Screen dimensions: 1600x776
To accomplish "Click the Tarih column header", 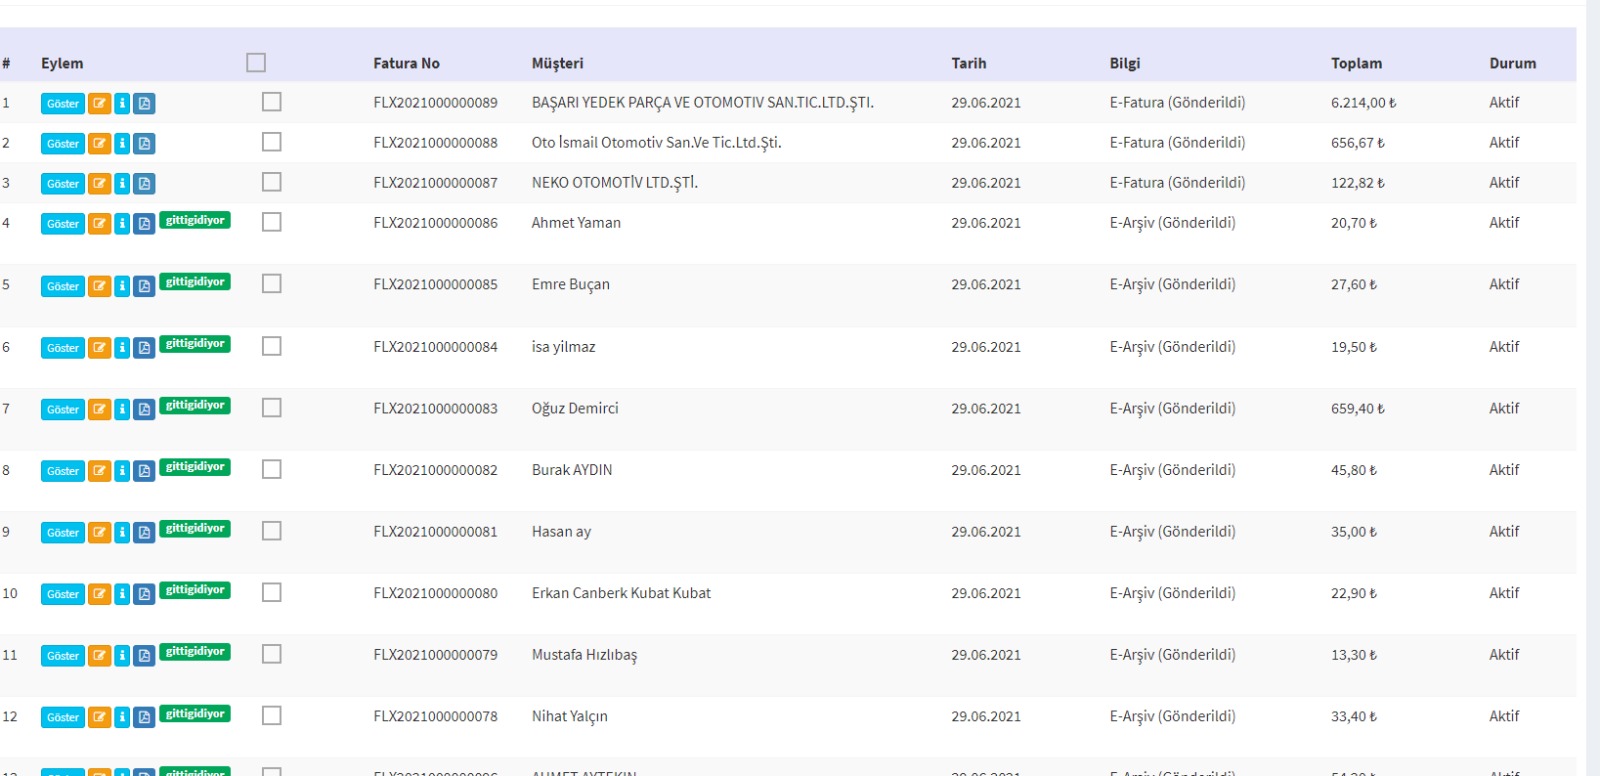I will pos(968,63).
